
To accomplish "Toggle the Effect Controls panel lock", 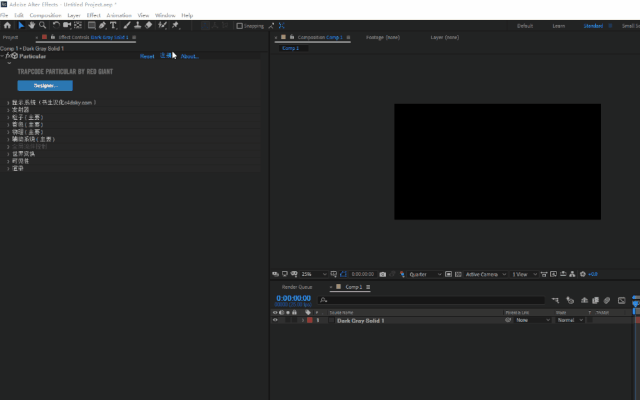I will 53,37.
